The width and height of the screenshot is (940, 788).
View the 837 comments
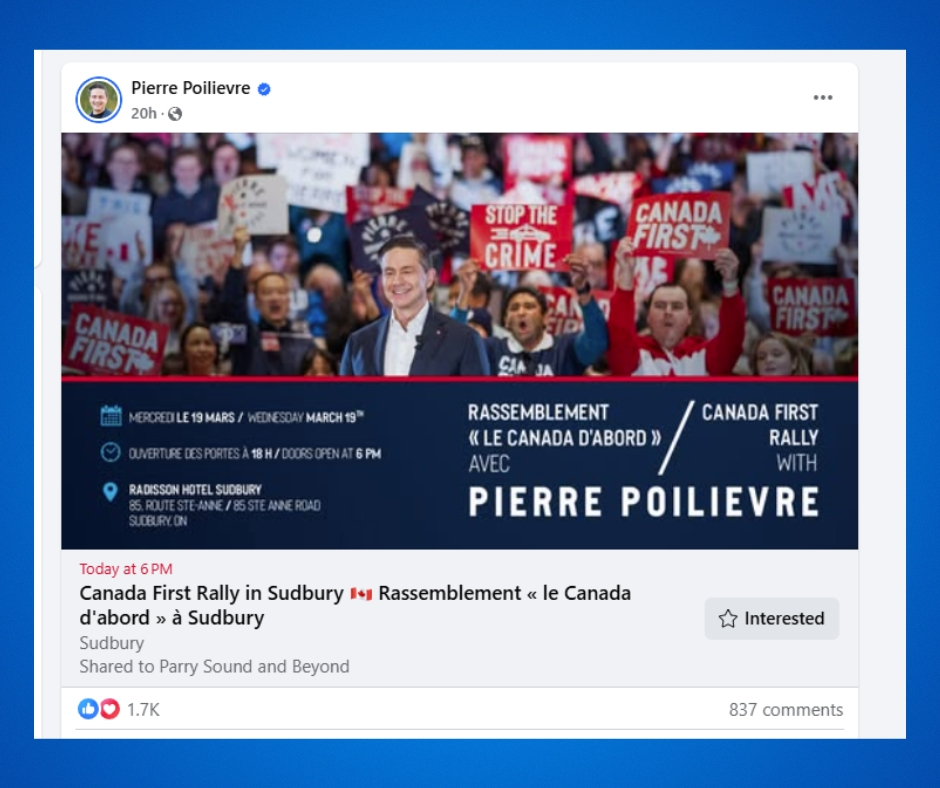[x=785, y=710]
